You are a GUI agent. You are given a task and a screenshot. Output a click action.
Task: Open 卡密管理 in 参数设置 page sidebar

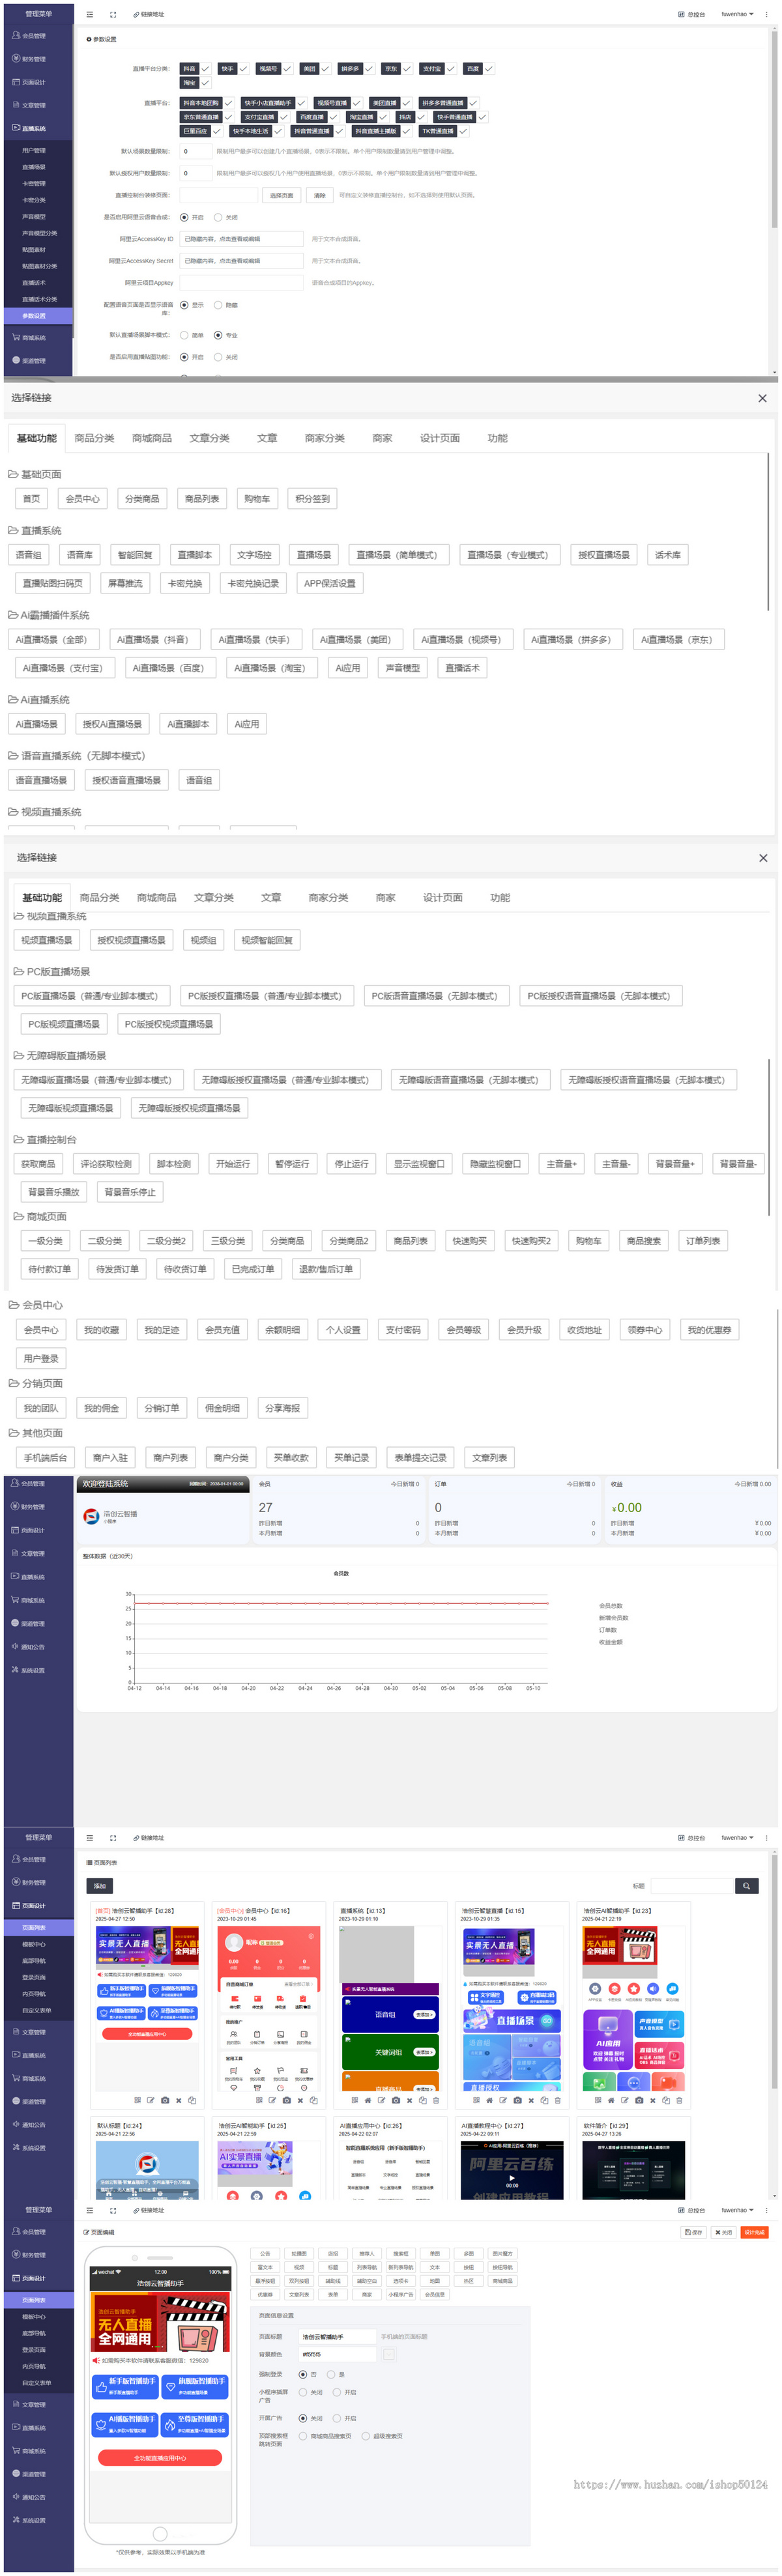33,183
